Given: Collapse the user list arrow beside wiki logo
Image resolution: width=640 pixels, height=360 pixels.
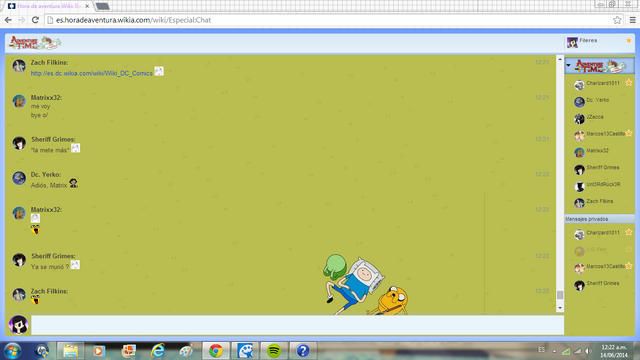Looking at the screenshot, I should pos(569,65).
